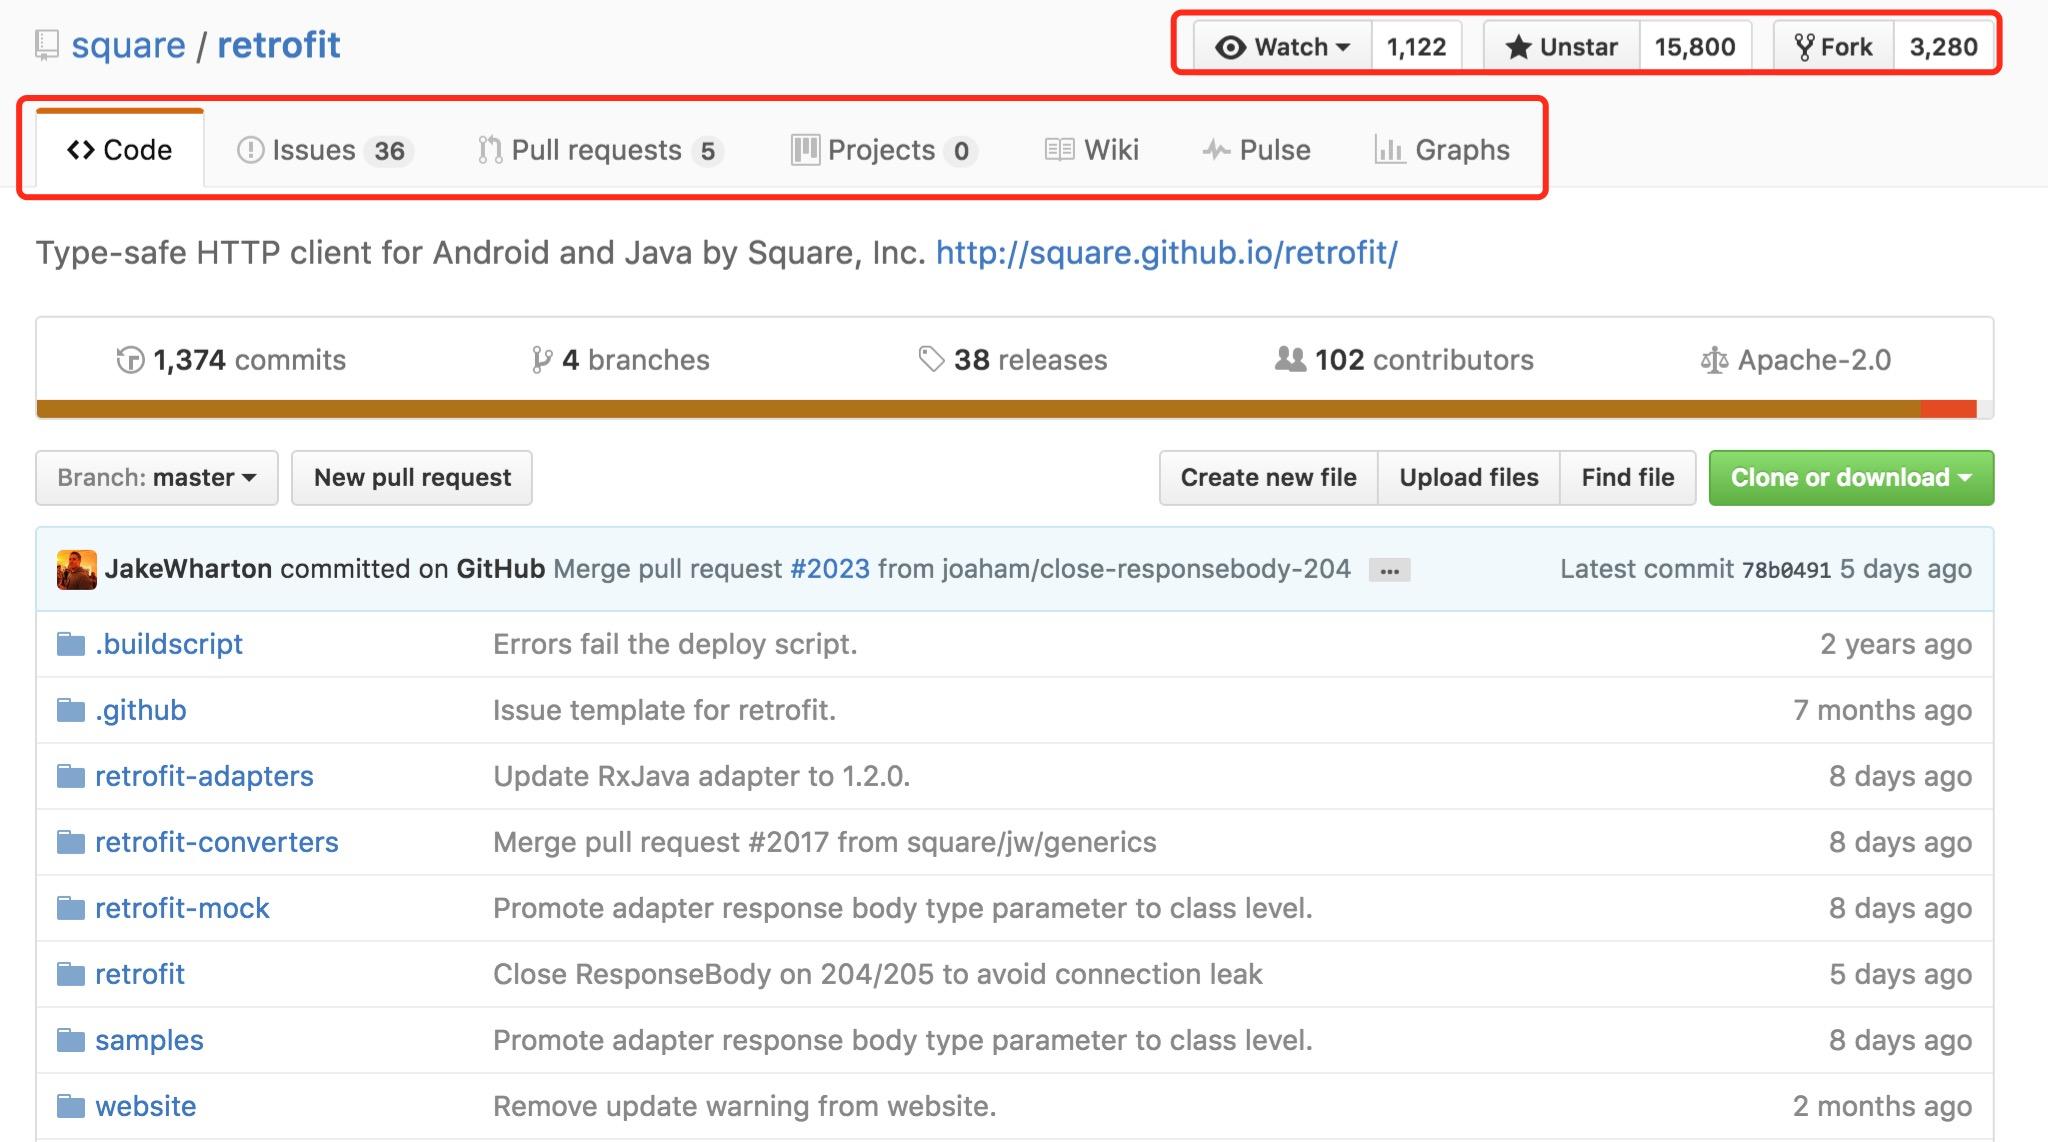2048x1142 pixels.
Task: Switch to the Graphs tab
Action: click(x=1441, y=149)
